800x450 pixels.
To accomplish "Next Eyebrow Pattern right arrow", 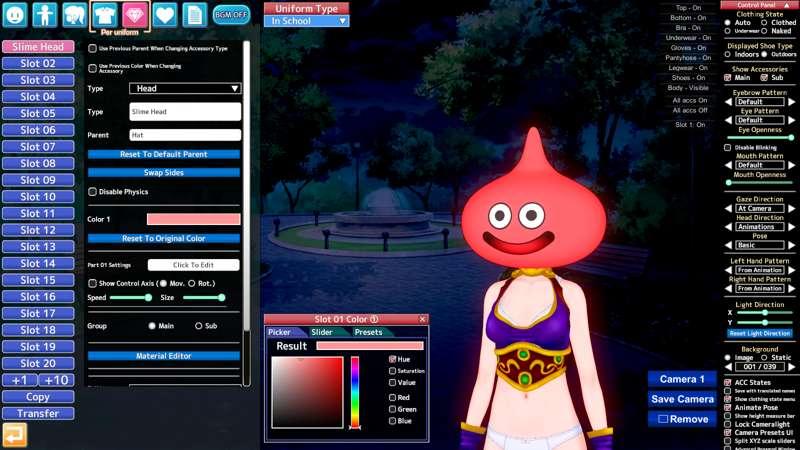I will tap(791, 102).
